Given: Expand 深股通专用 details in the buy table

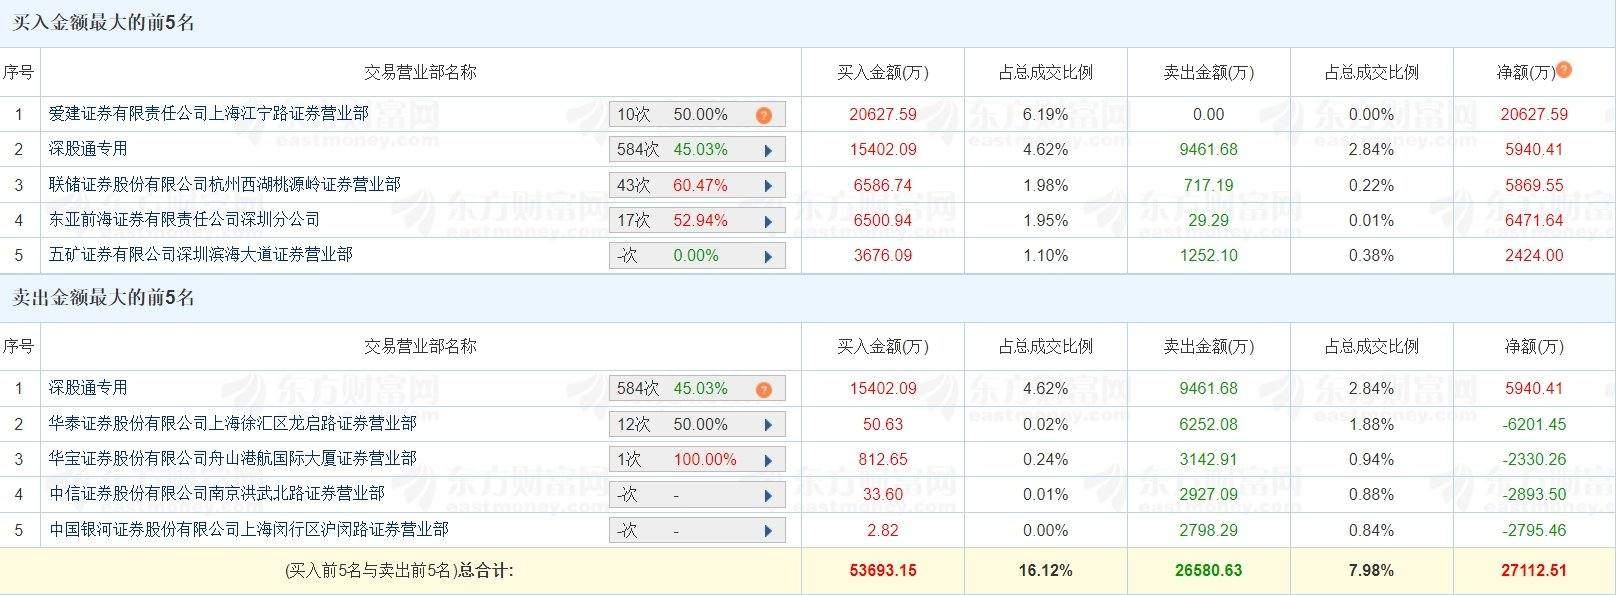Looking at the screenshot, I should 768,150.
